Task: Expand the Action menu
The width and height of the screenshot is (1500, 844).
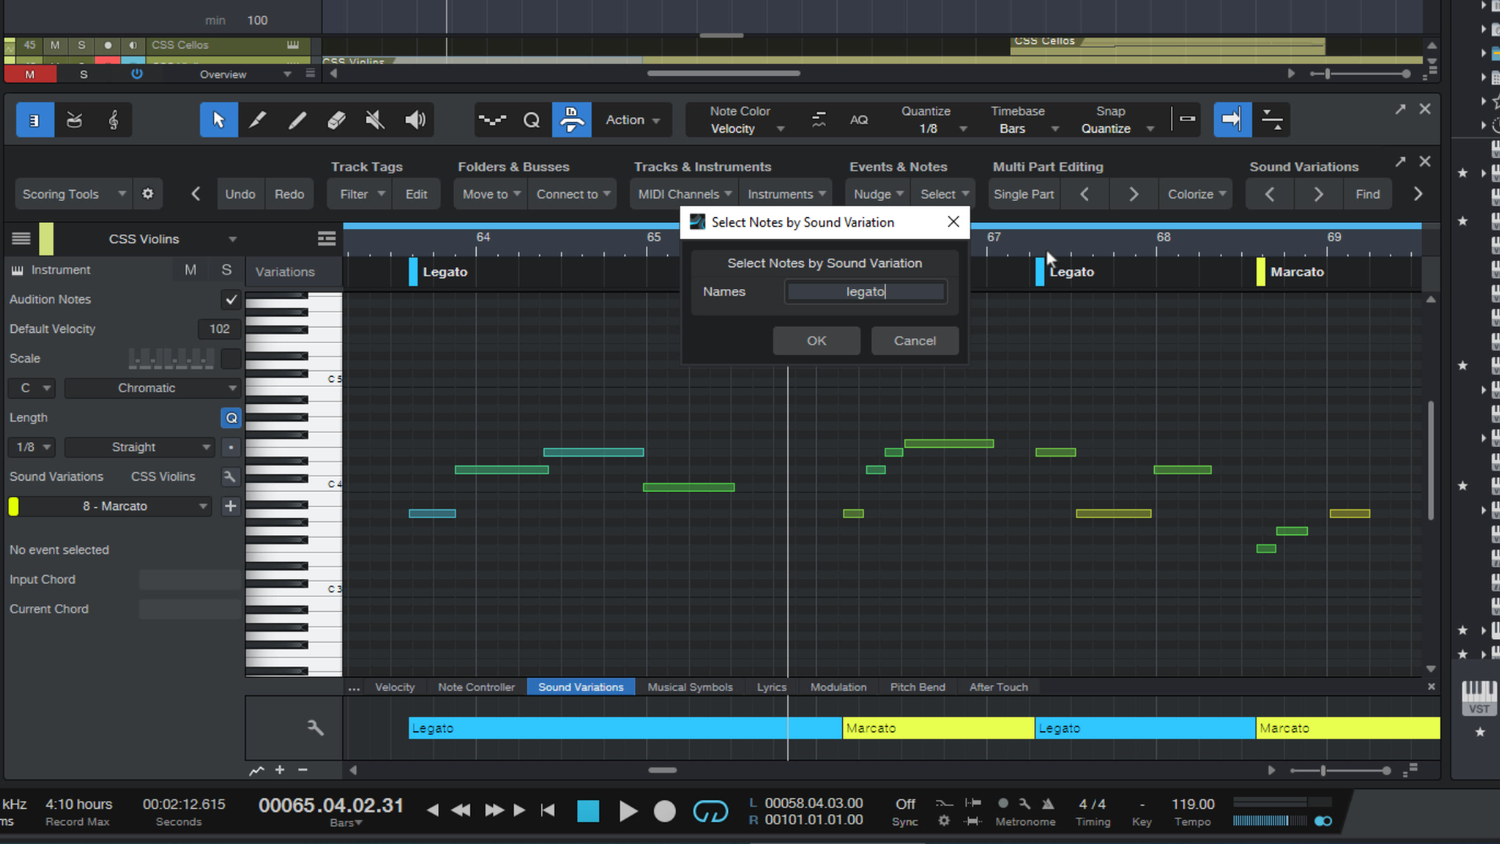Action: (x=631, y=119)
